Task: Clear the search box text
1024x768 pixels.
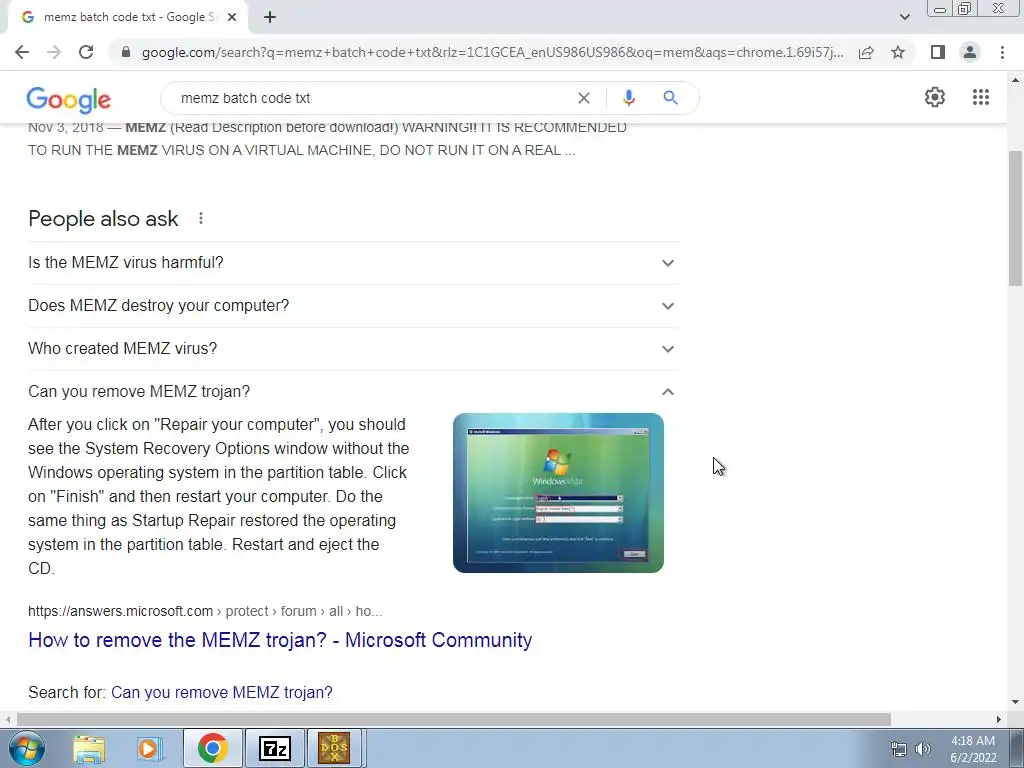Action: pos(584,98)
